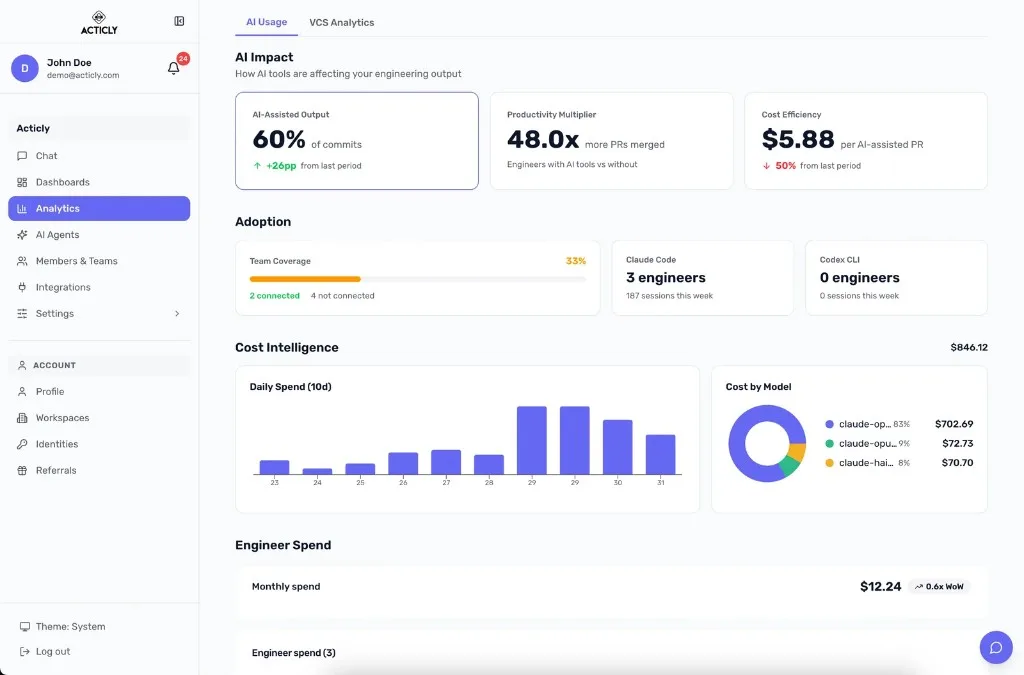1024x675 pixels.
Task: Switch theme using Theme: System control
Action: click(70, 626)
